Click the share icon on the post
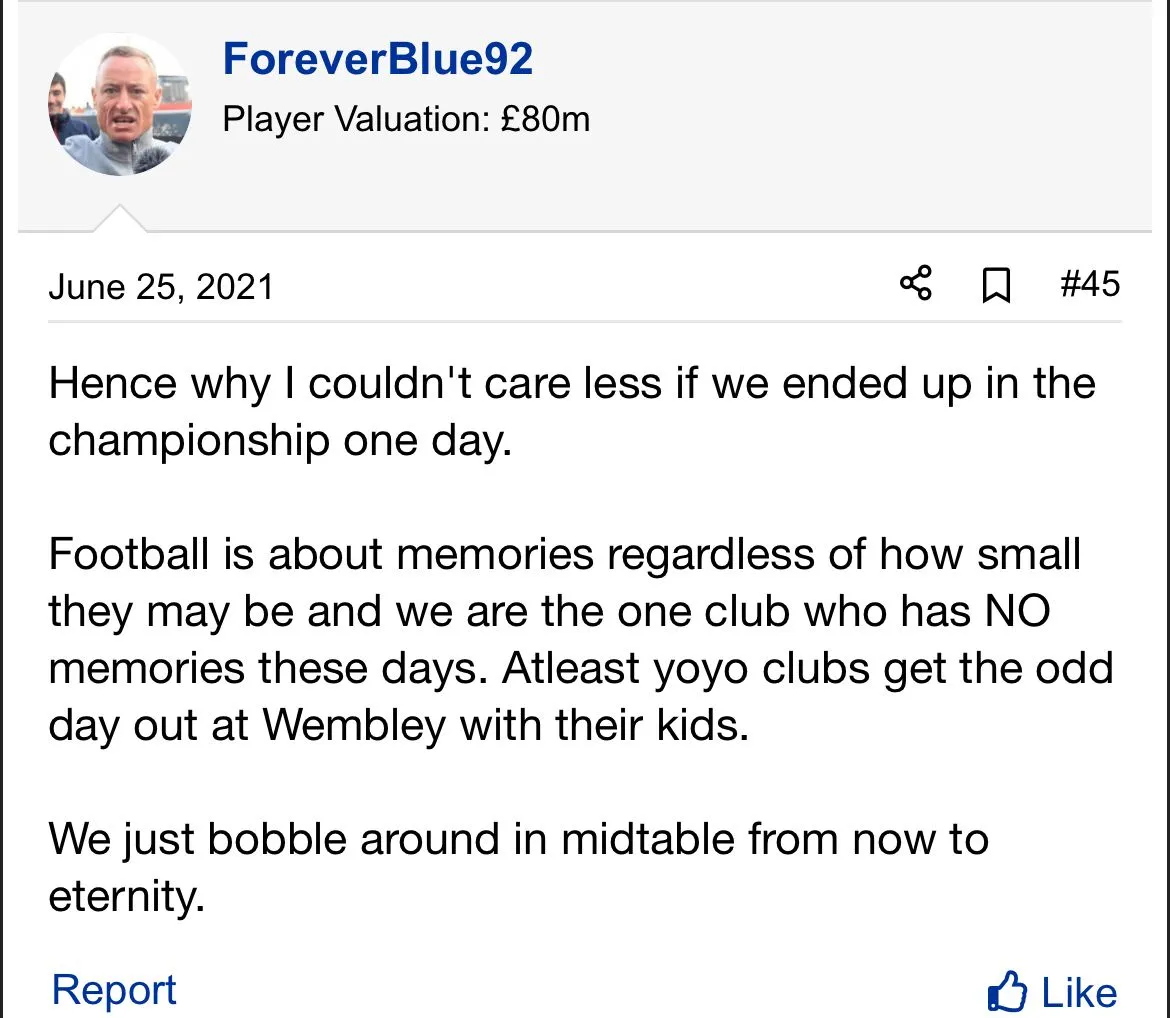The height and width of the screenshot is (1018, 1170). [916, 284]
